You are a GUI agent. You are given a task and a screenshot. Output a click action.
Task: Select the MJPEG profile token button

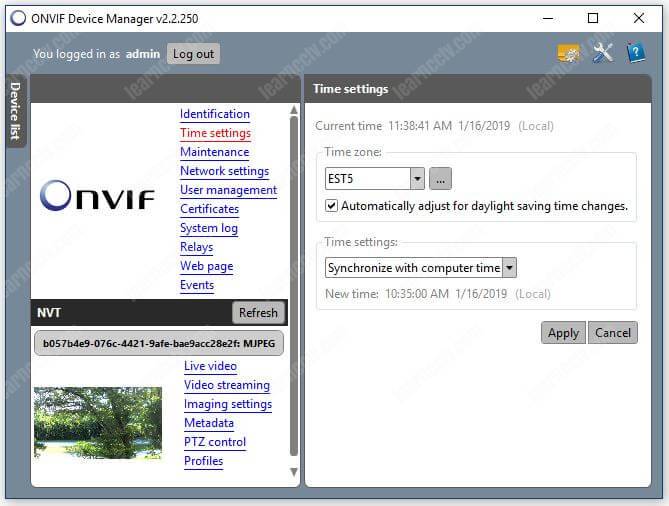(x=159, y=343)
